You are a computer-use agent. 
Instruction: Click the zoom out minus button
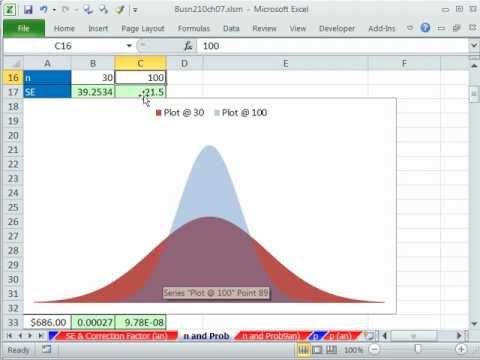tap(375, 349)
